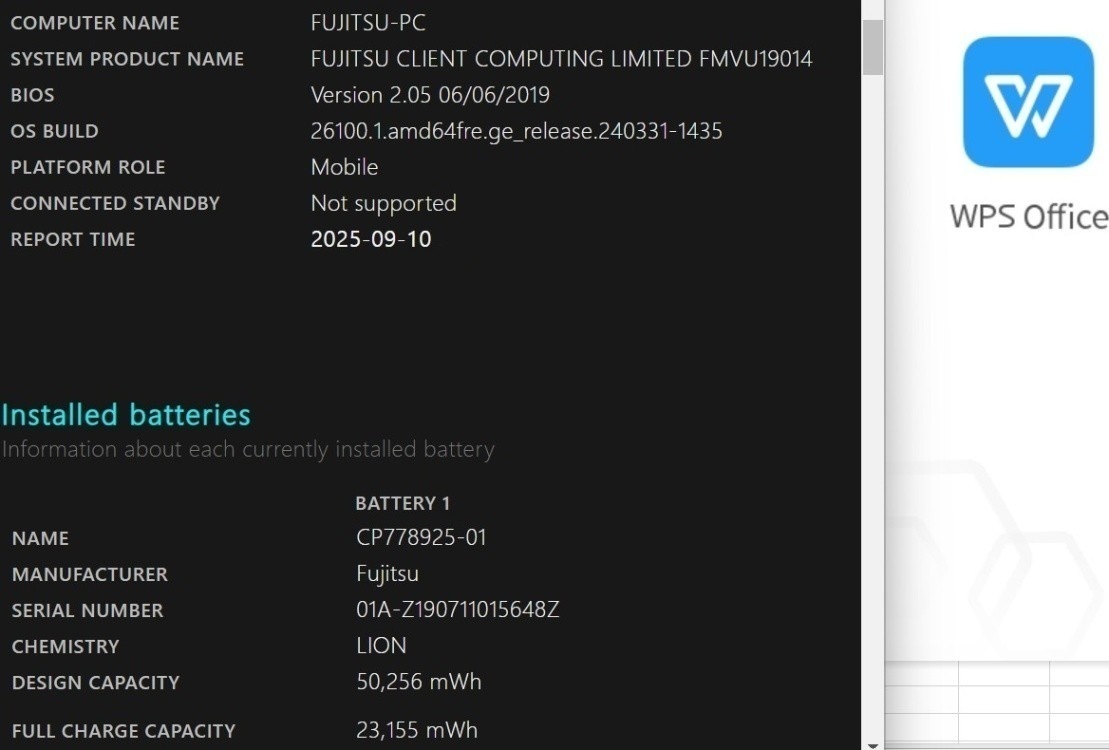Image resolution: width=1109 pixels, height=750 pixels.
Task: Select the report time 2025-09-10
Action: coord(371,239)
